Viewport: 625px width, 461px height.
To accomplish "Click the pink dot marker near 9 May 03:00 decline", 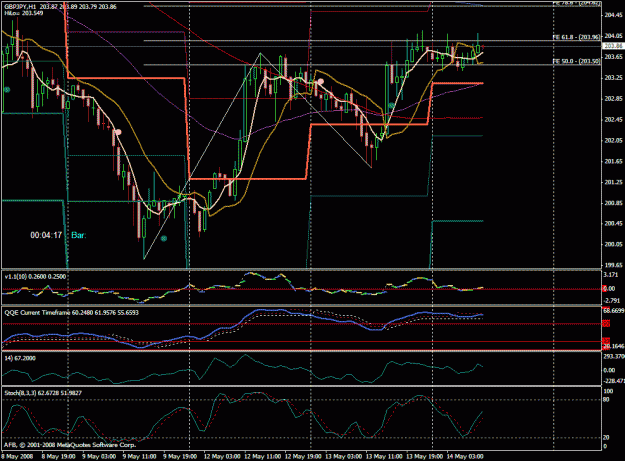I will click(x=118, y=132).
